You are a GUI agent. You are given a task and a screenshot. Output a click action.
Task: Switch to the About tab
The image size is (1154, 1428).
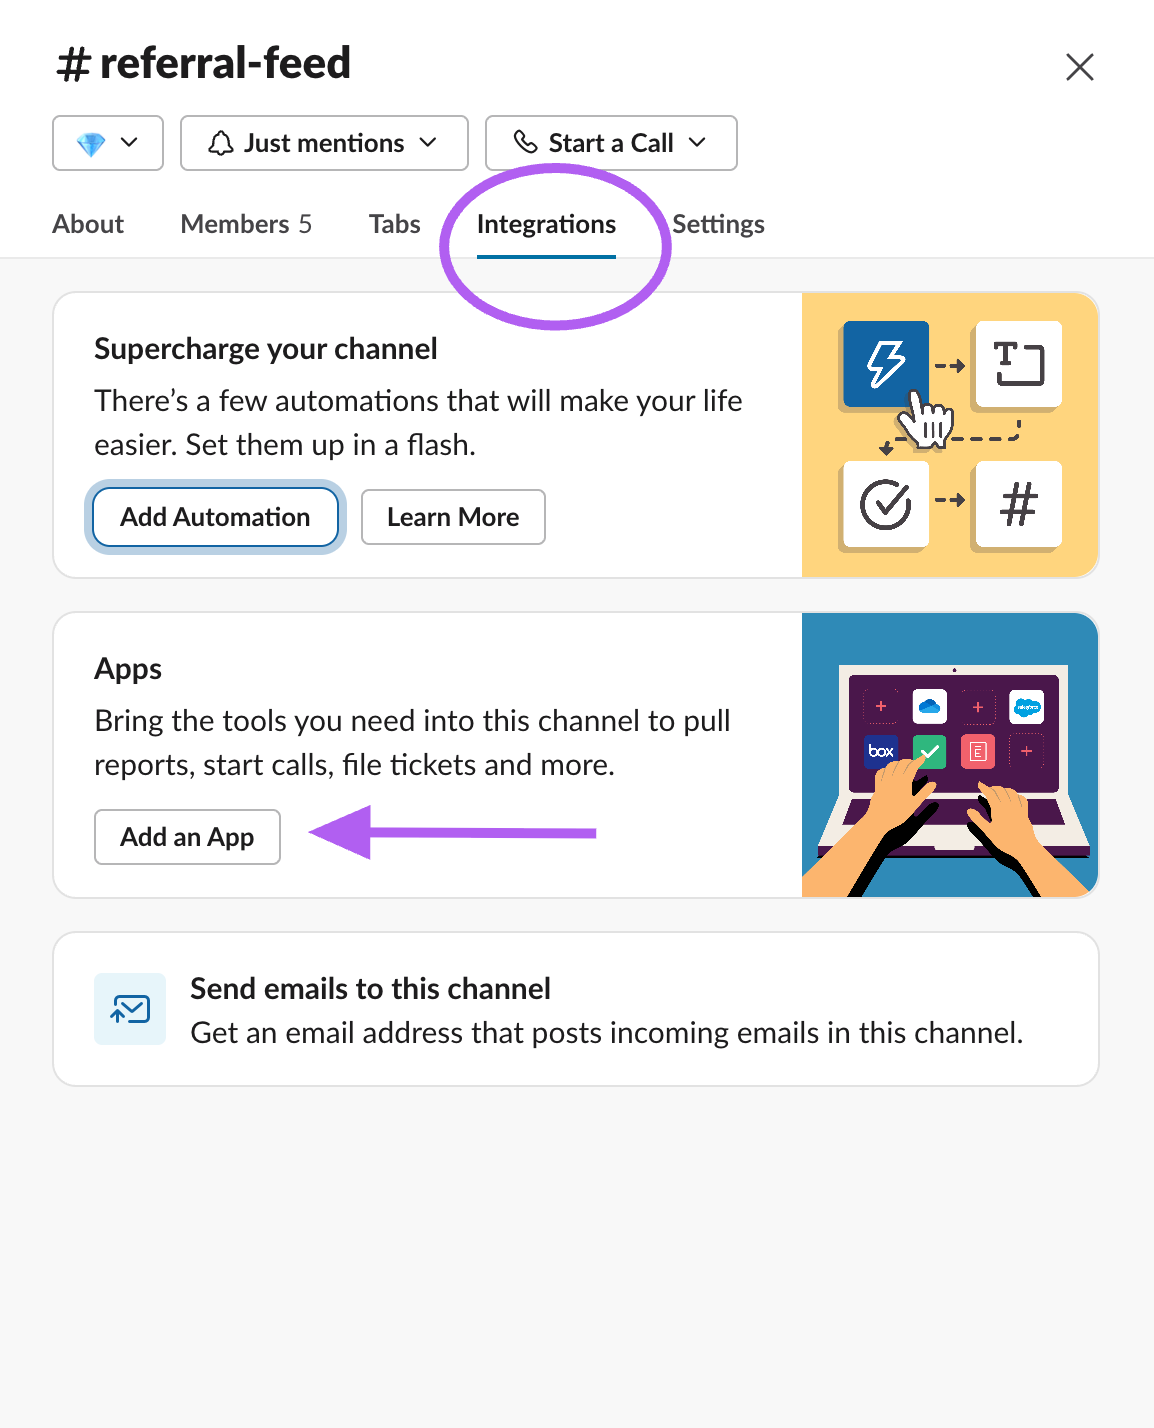click(88, 224)
